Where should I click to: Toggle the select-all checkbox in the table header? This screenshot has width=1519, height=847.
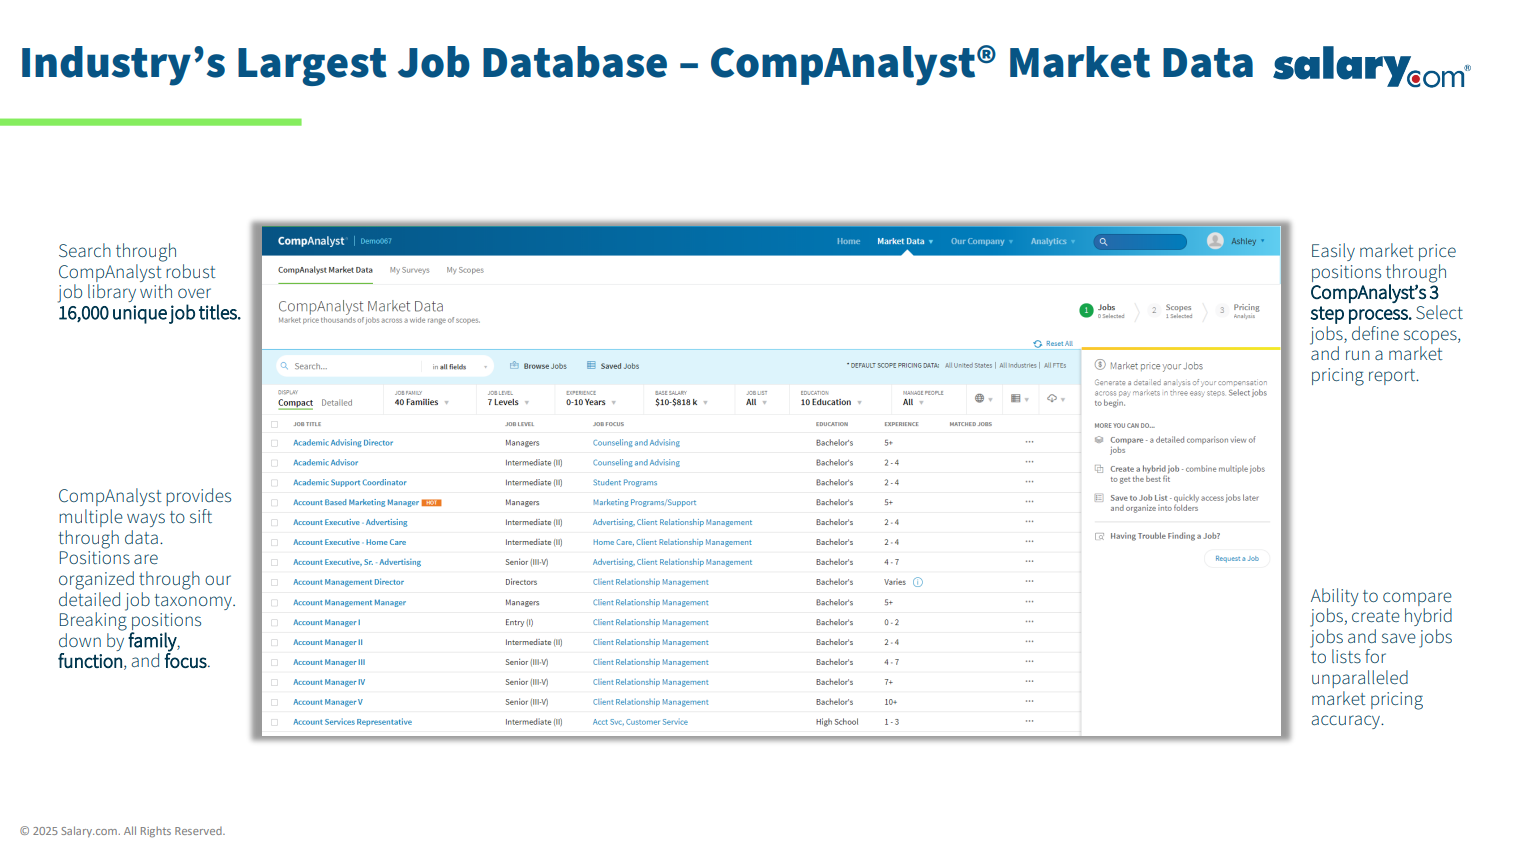point(275,424)
